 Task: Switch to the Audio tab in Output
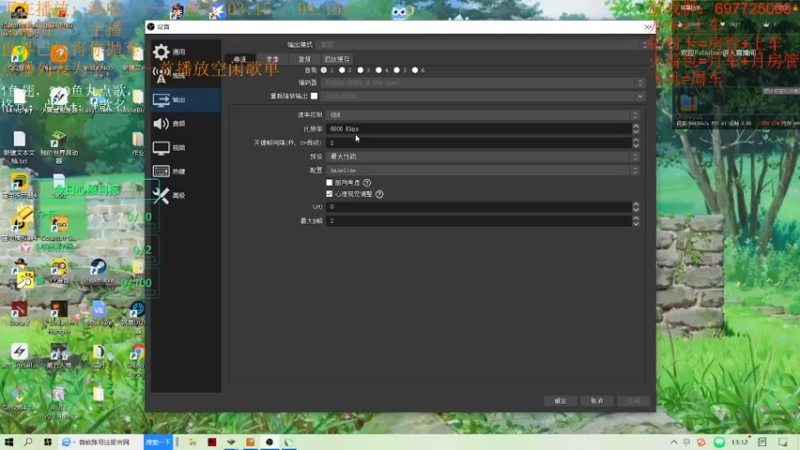tap(305, 59)
